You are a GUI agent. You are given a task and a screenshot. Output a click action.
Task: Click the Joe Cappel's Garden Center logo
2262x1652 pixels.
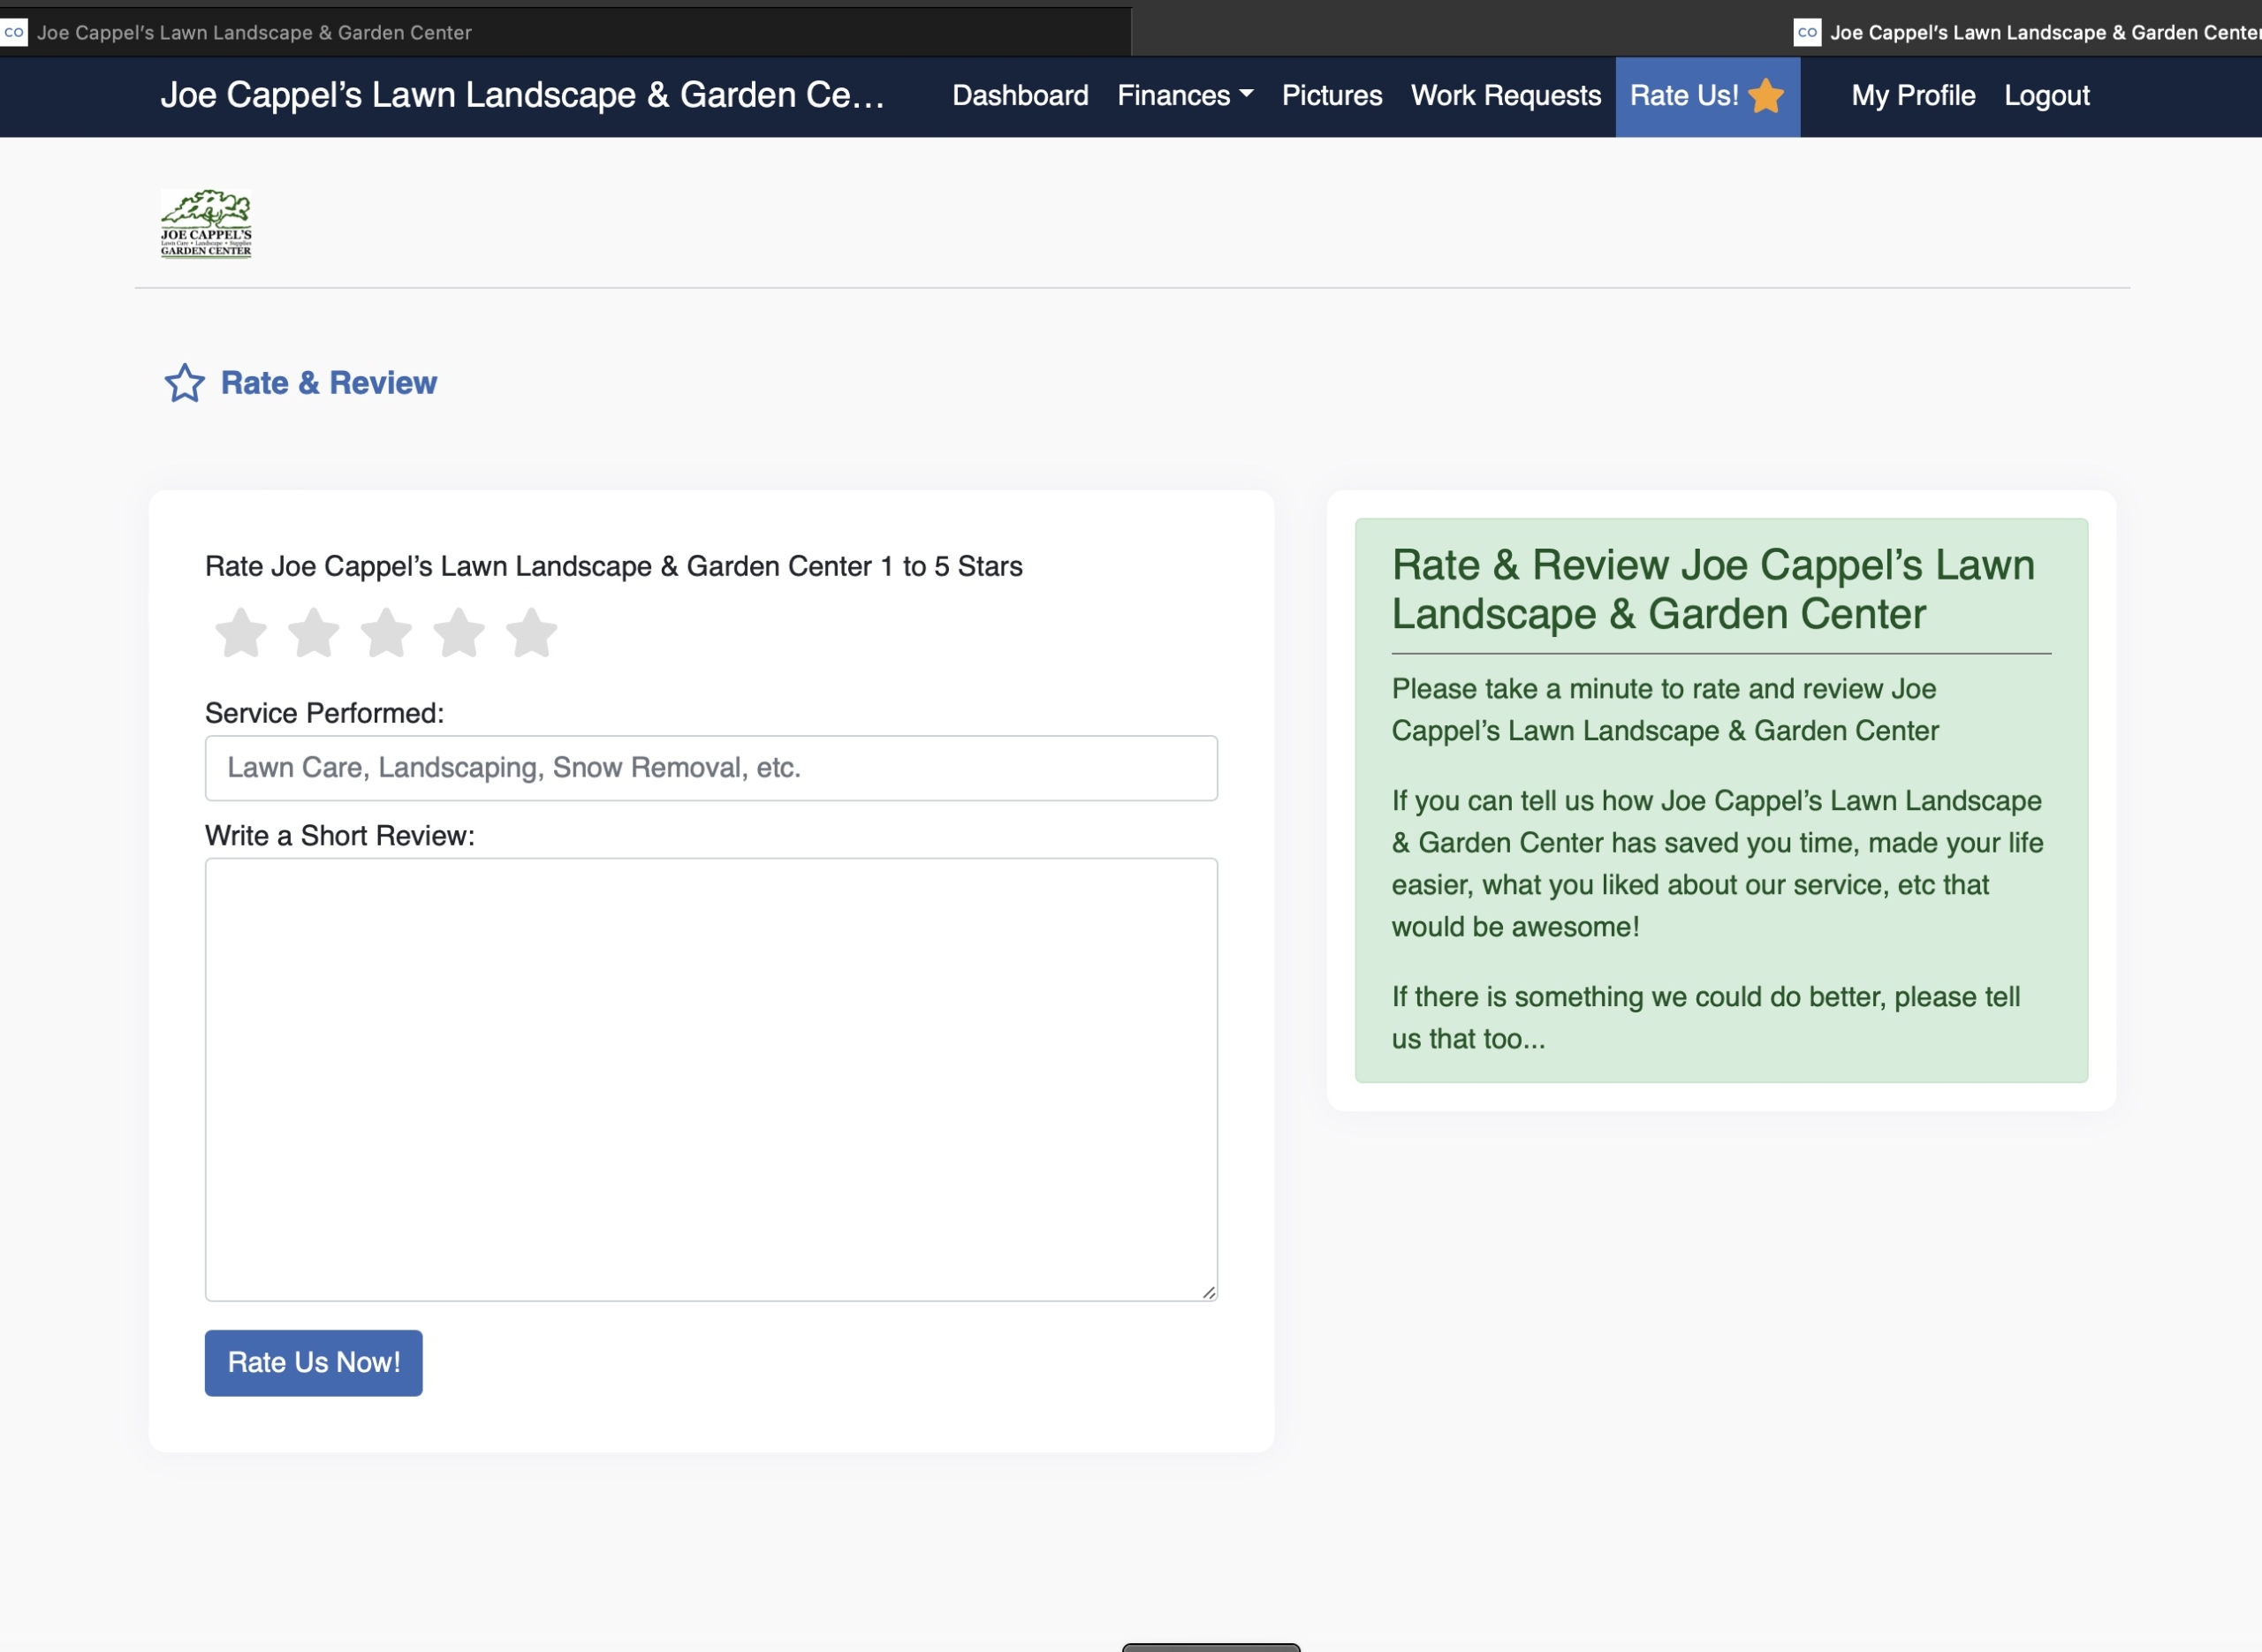click(x=206, y=224)
